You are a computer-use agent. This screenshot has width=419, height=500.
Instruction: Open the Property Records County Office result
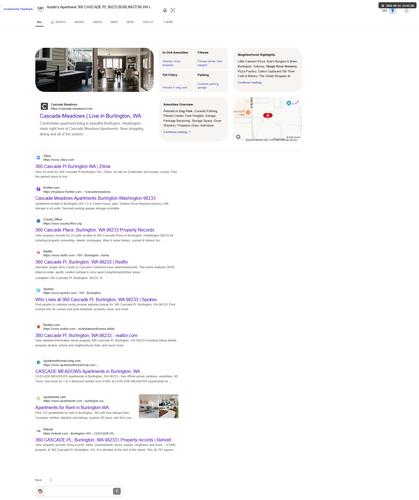[x=95, y=230]
